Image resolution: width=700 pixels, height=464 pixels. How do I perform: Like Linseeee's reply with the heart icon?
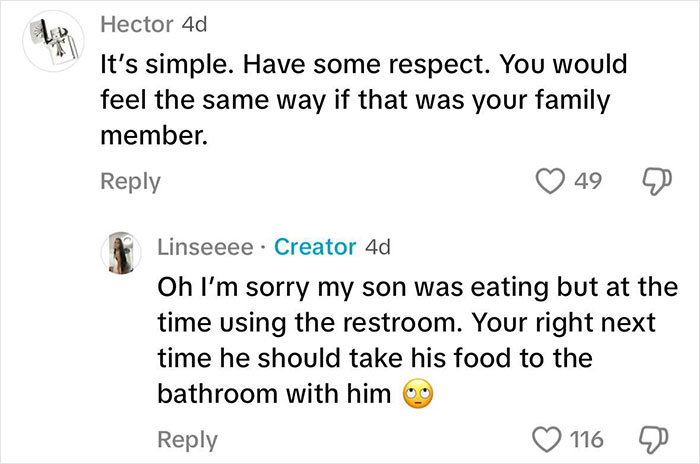(x=548, y=439)
